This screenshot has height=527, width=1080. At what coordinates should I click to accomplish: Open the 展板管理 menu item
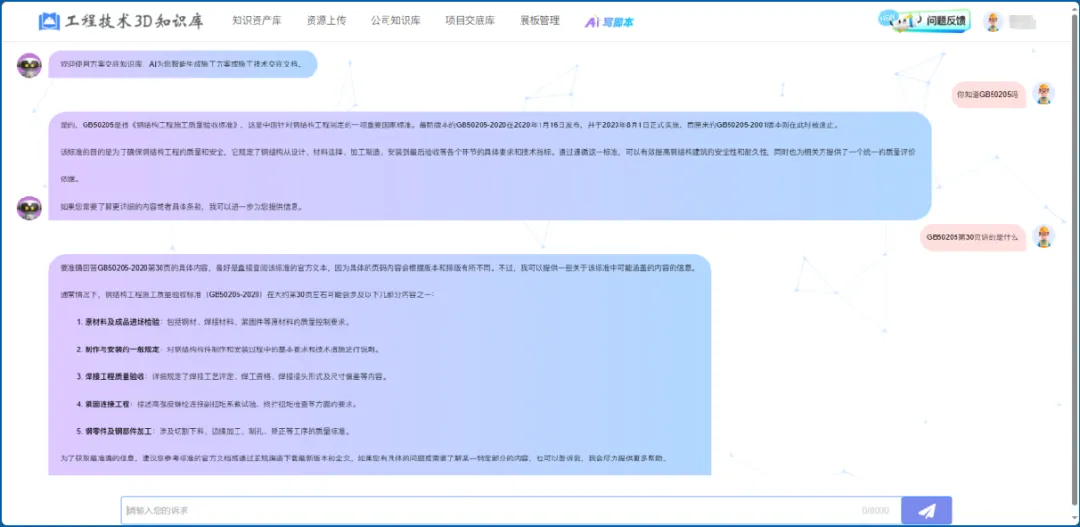tap(540, 21)
